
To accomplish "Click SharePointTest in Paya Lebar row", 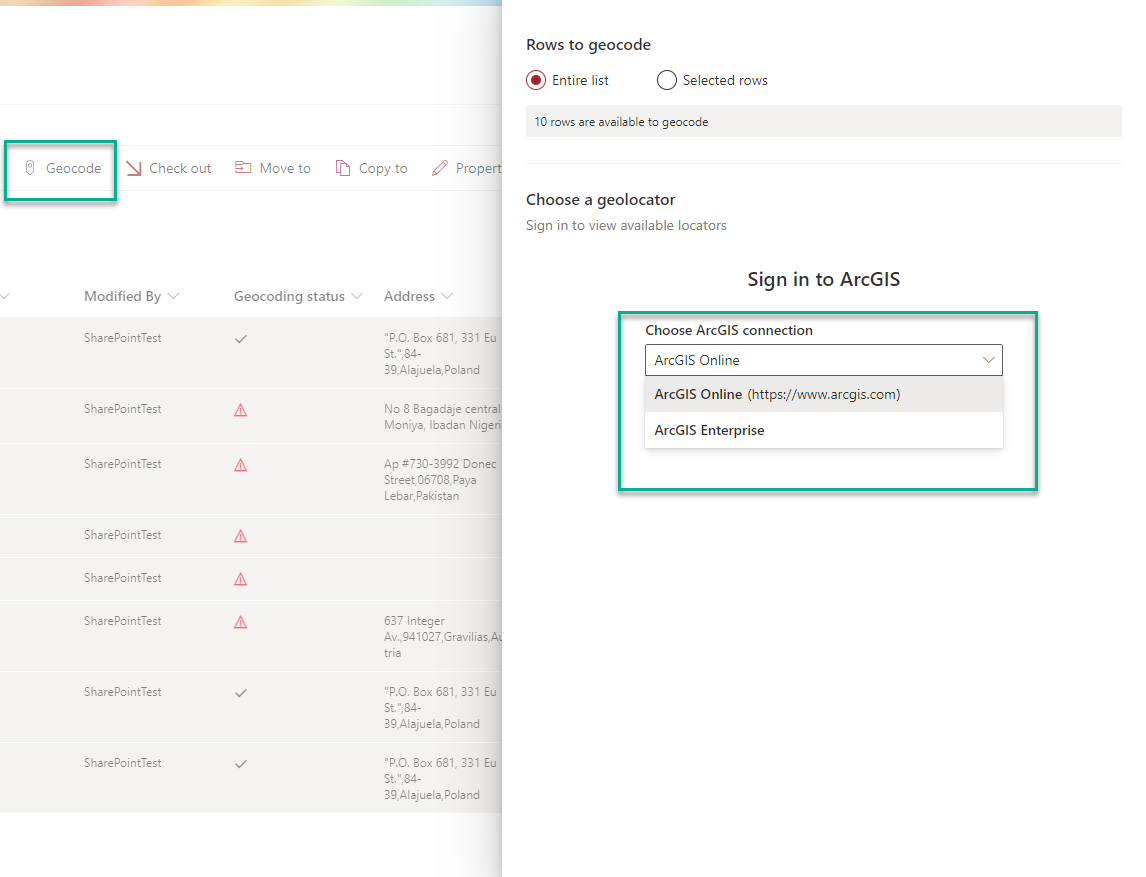I will click(x=123, y=464).
